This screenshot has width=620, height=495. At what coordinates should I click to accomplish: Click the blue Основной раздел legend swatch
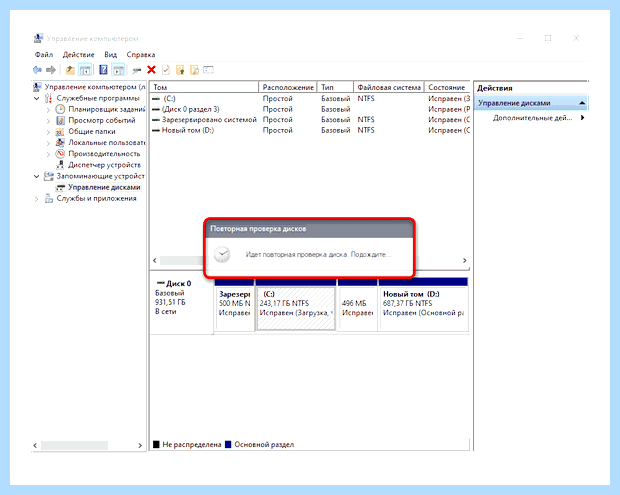tap(228, 445)
